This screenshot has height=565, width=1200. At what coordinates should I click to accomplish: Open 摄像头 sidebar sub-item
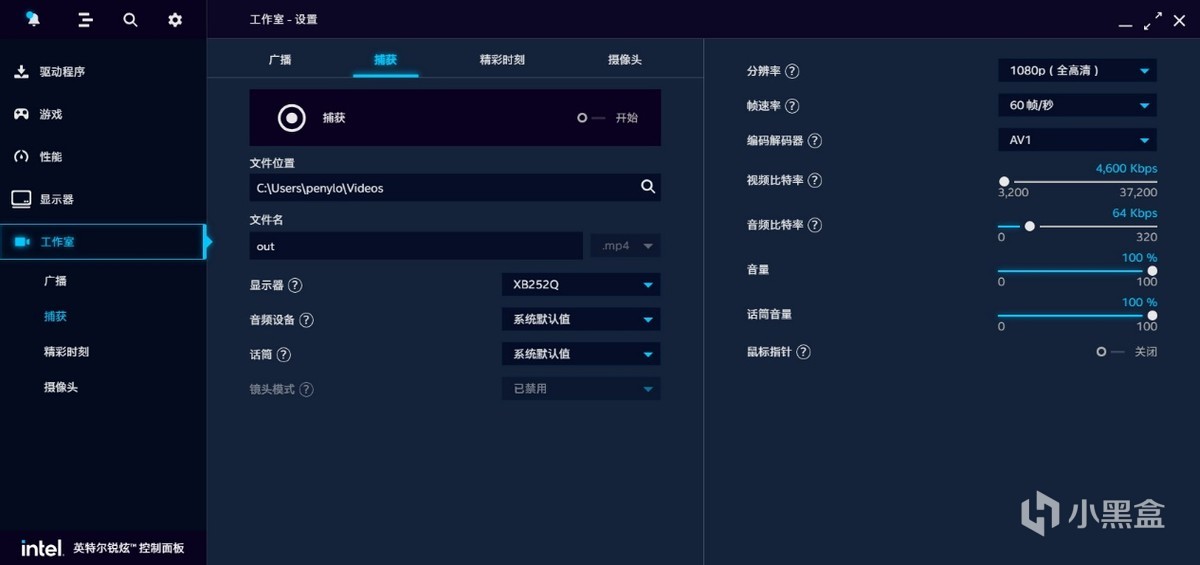[61, 387]
